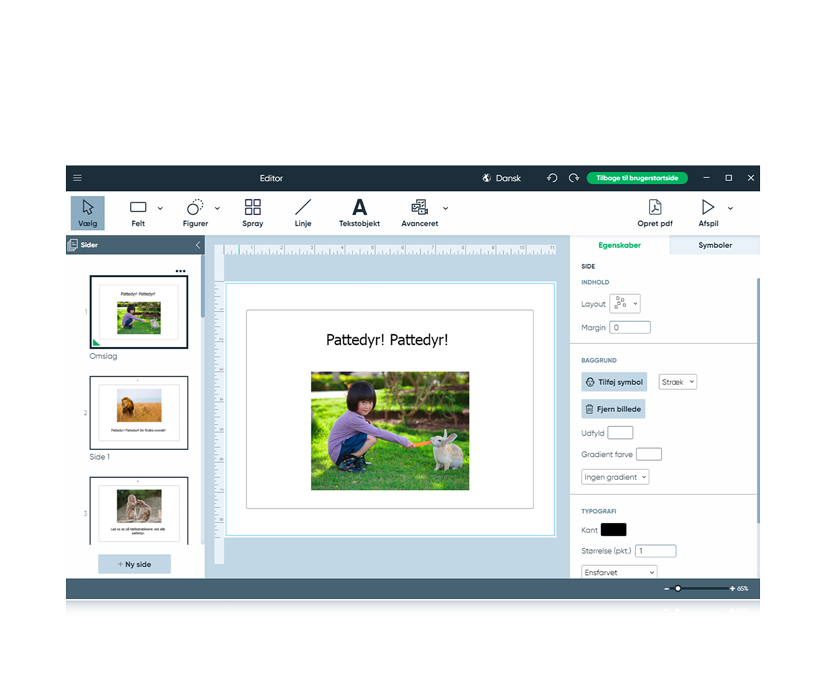
Task: Expand the Ingen gradient dropdown
Action: [x=615, y=477]
